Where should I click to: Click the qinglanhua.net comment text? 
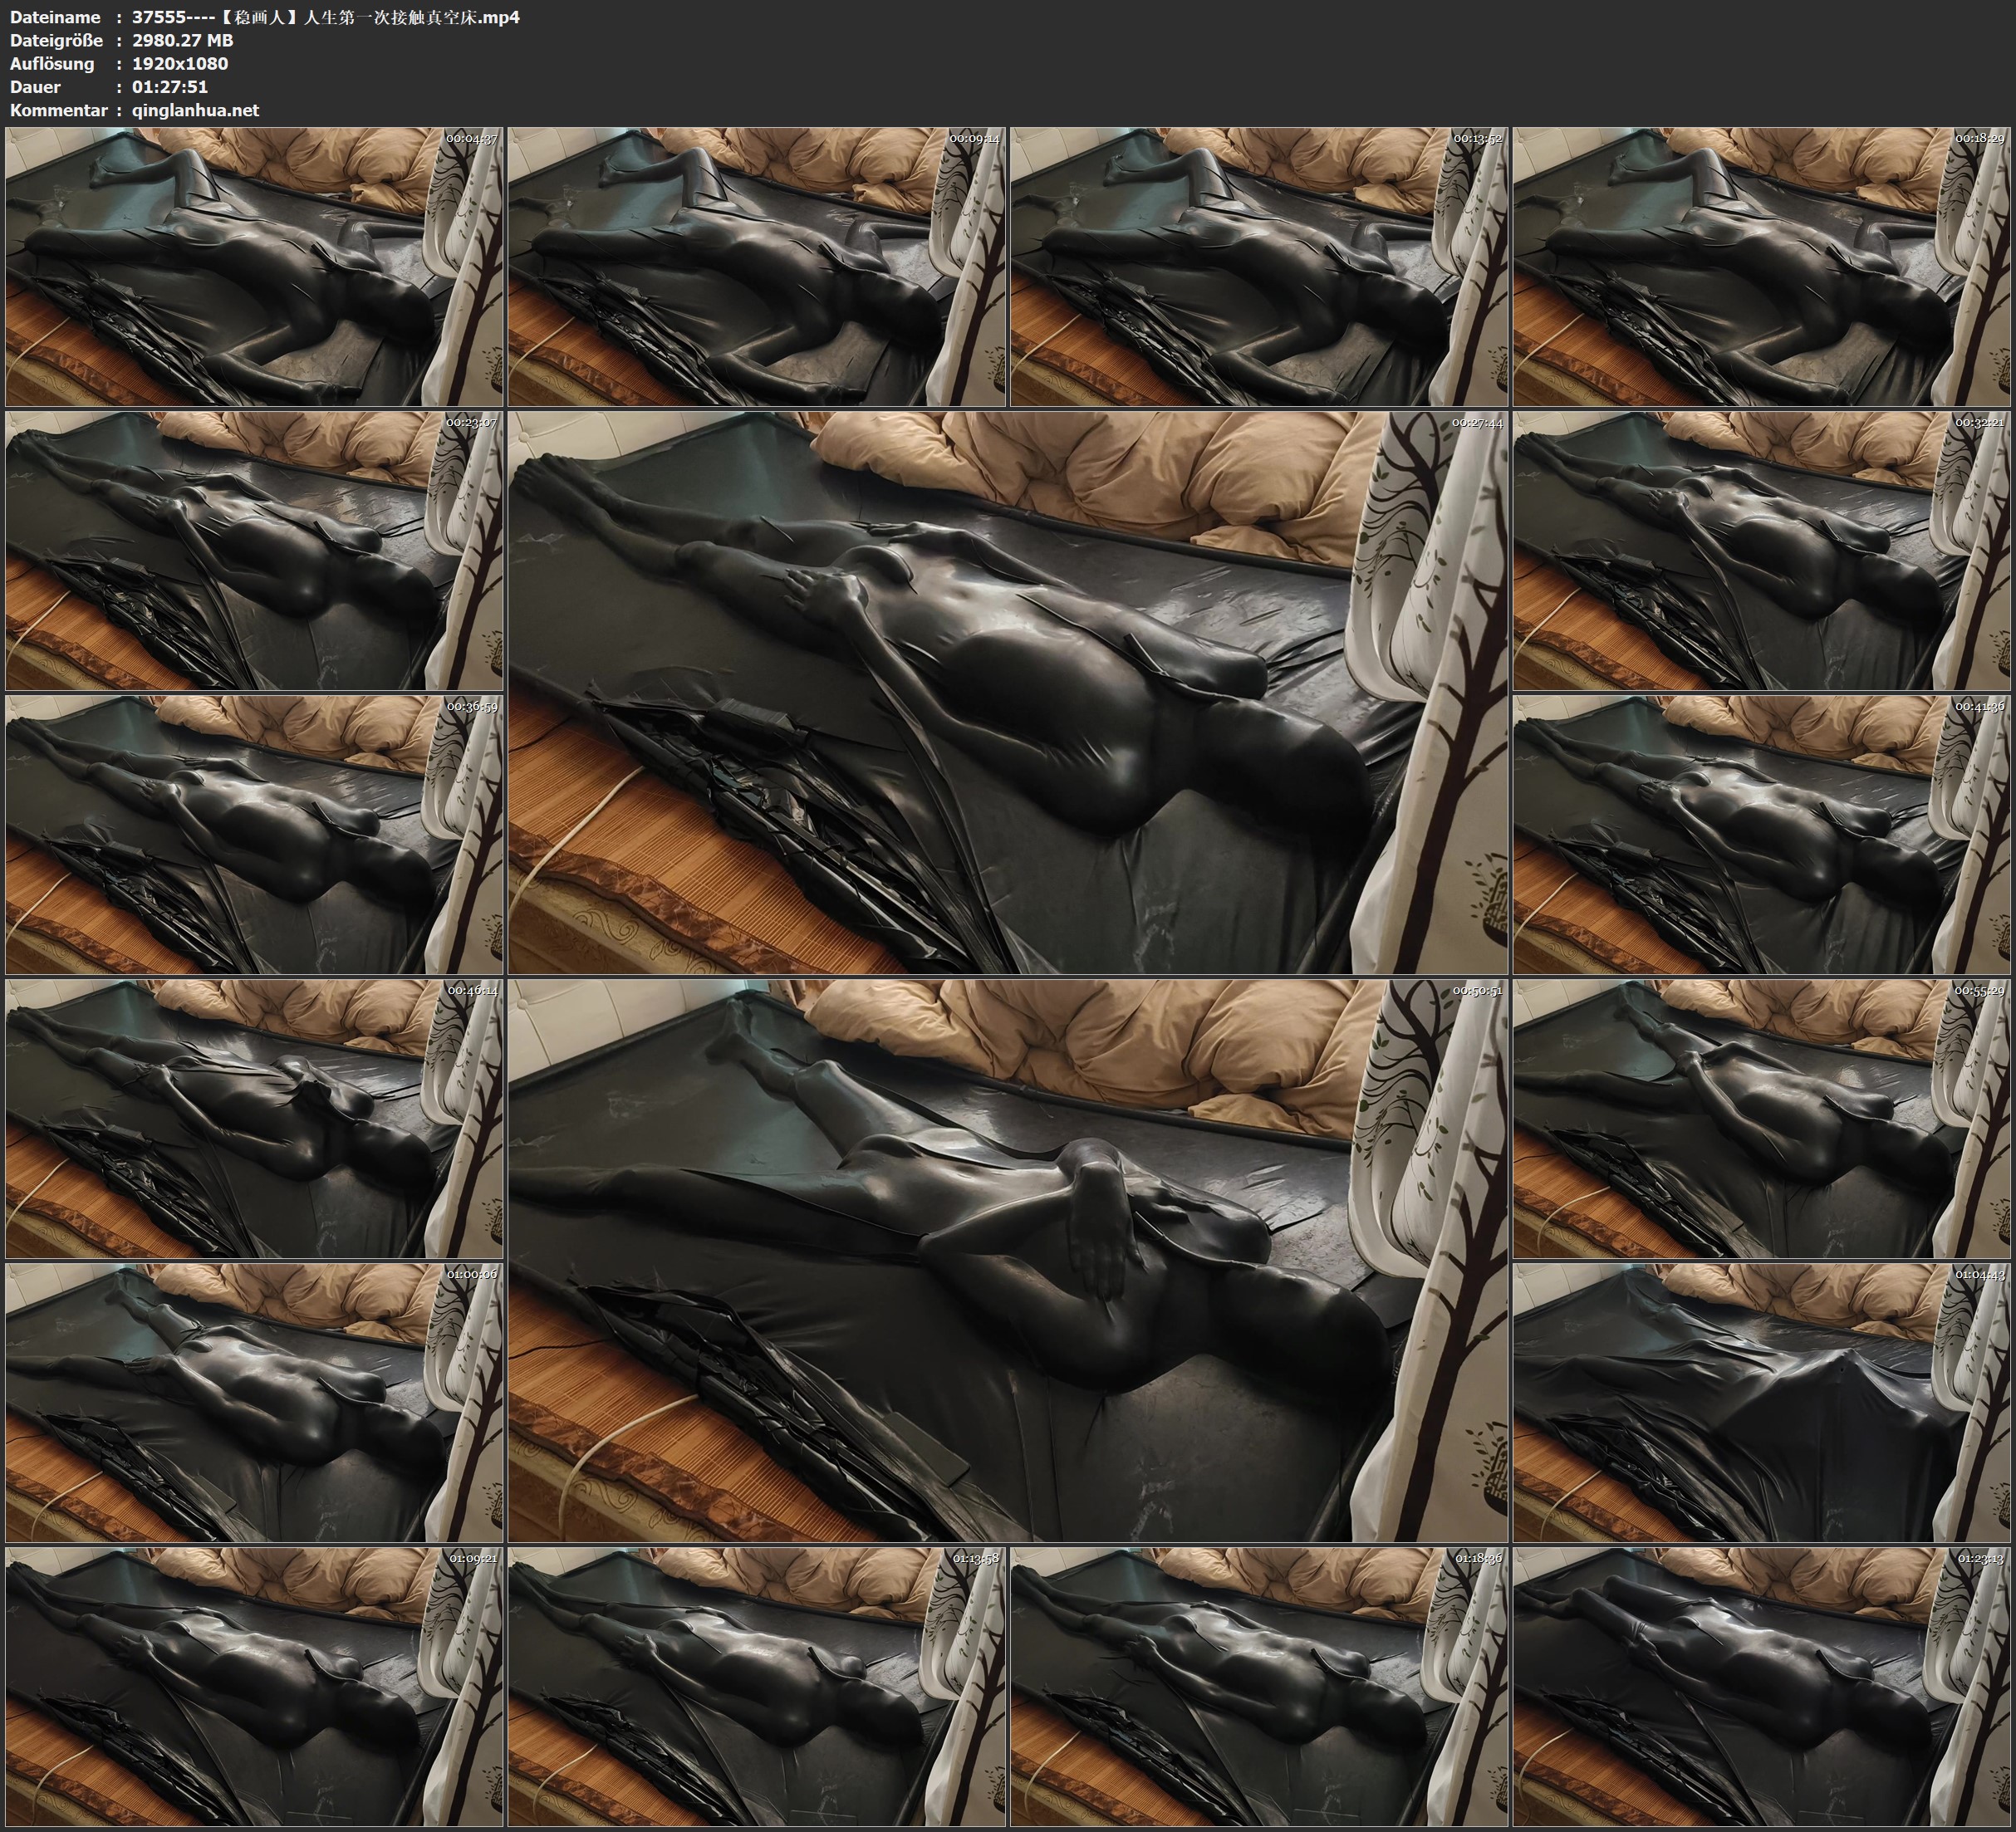tap(195, 110)
